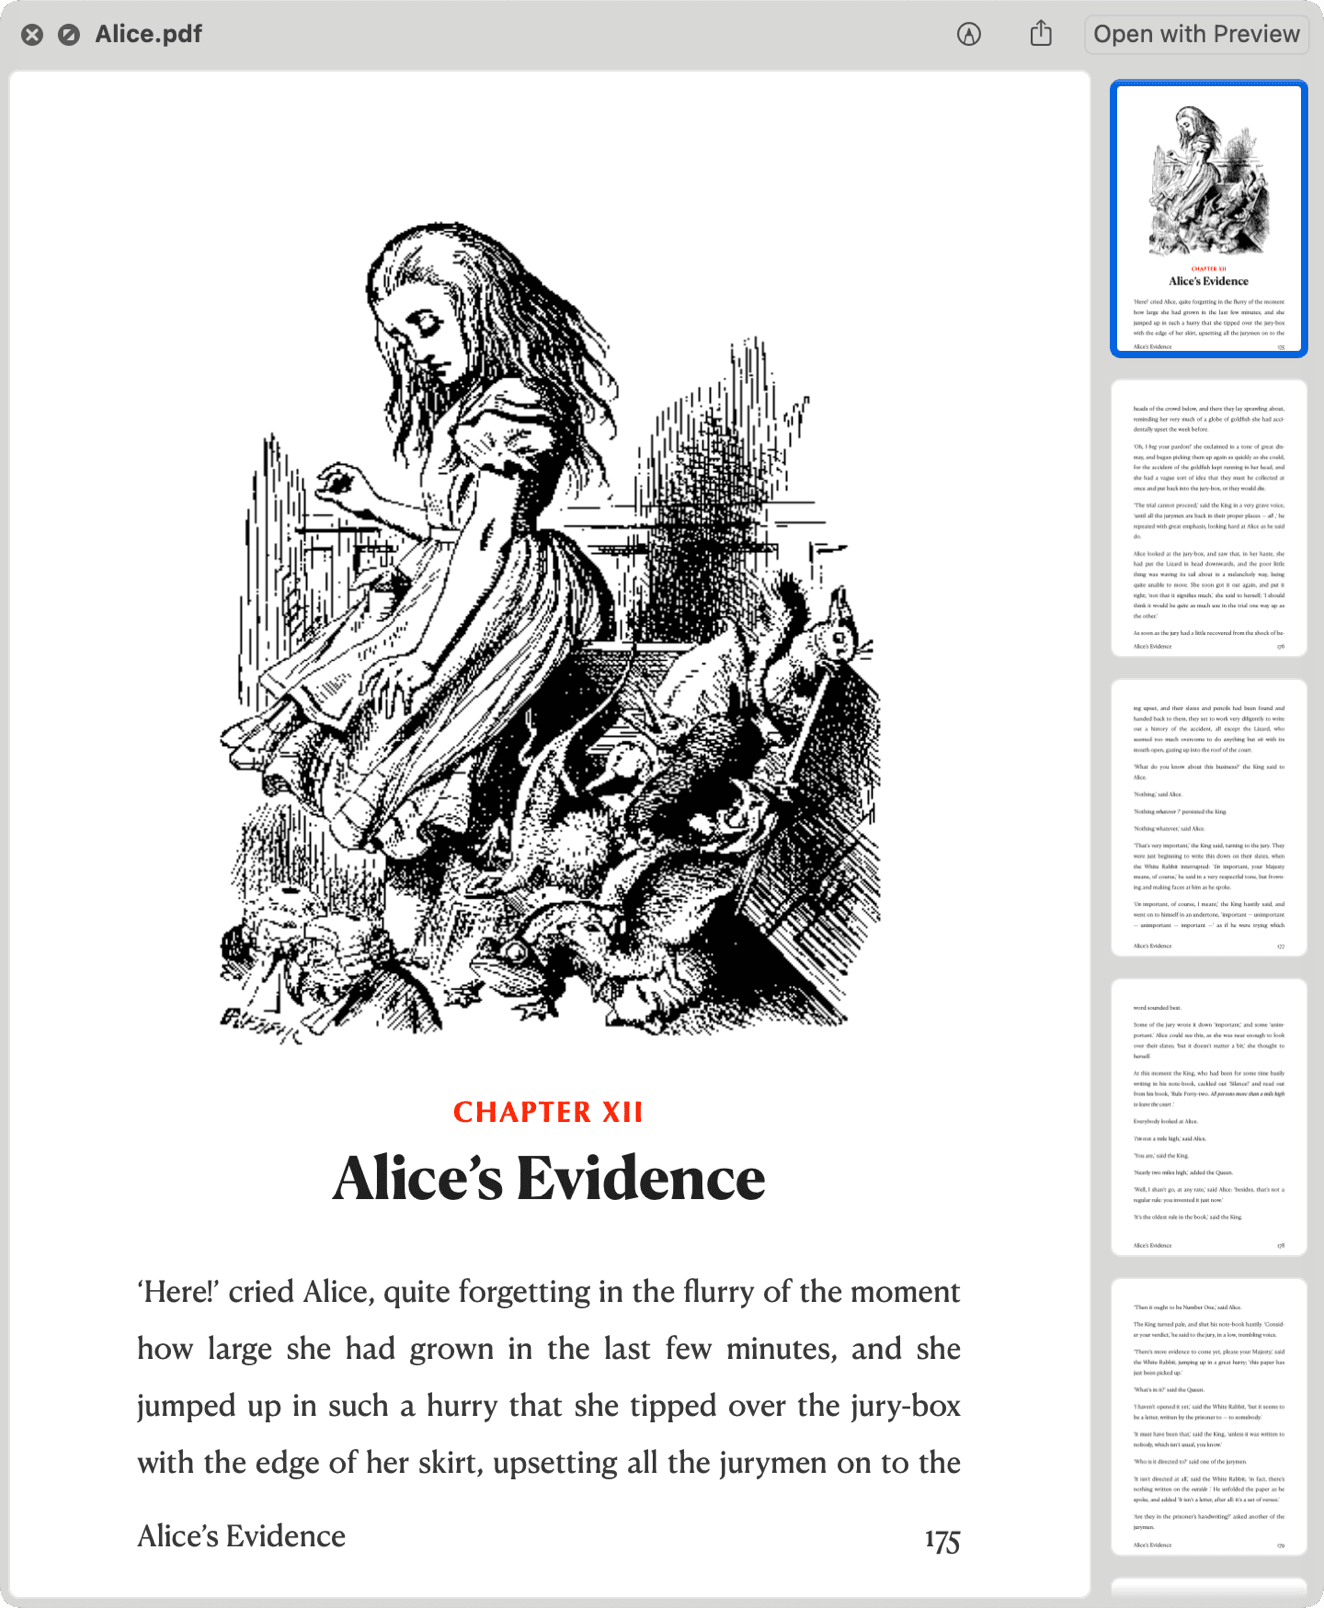Click the Alice.pdf file title
The image size is (1324, 1608).
pos(148,34)
